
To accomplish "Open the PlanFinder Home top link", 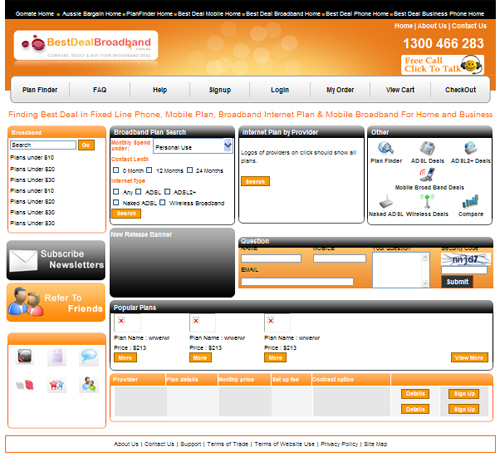I will pos(150,14).
